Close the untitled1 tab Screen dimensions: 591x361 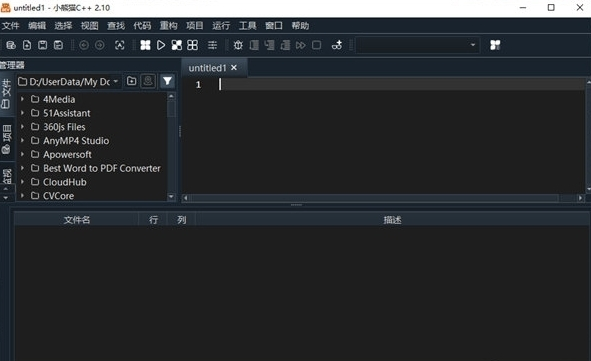pos(234,67)
